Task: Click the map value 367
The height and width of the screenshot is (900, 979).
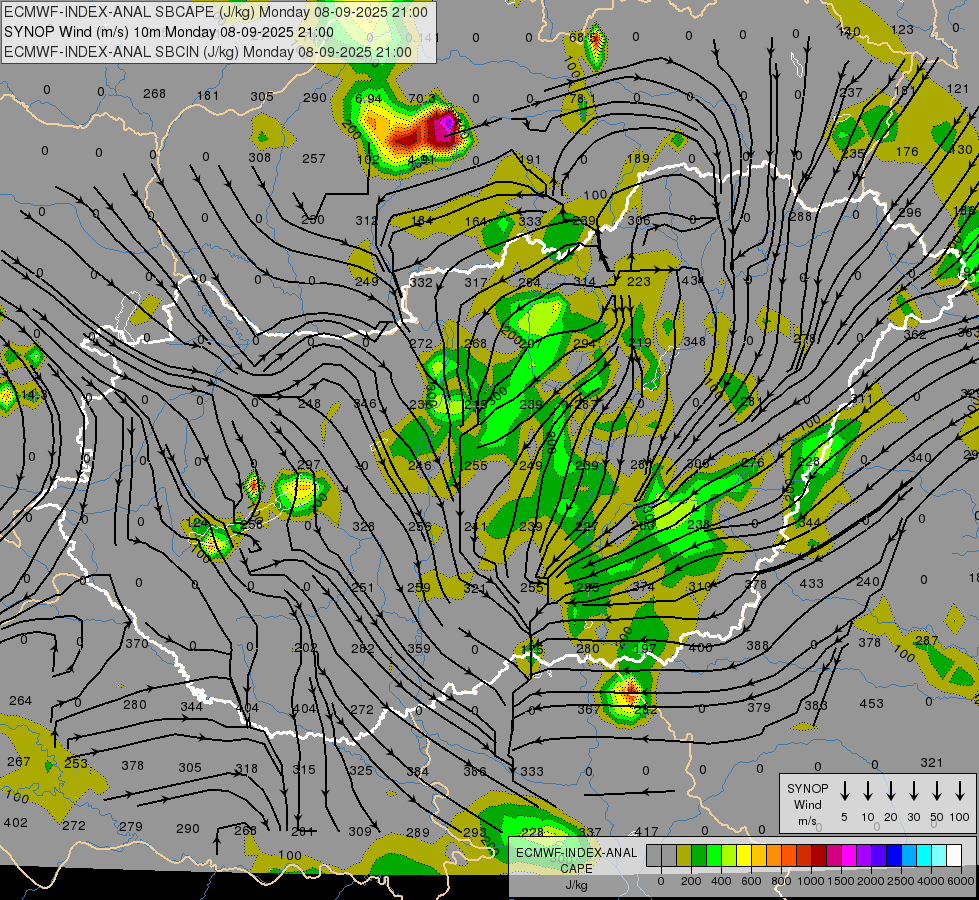Action: (588, 710)
